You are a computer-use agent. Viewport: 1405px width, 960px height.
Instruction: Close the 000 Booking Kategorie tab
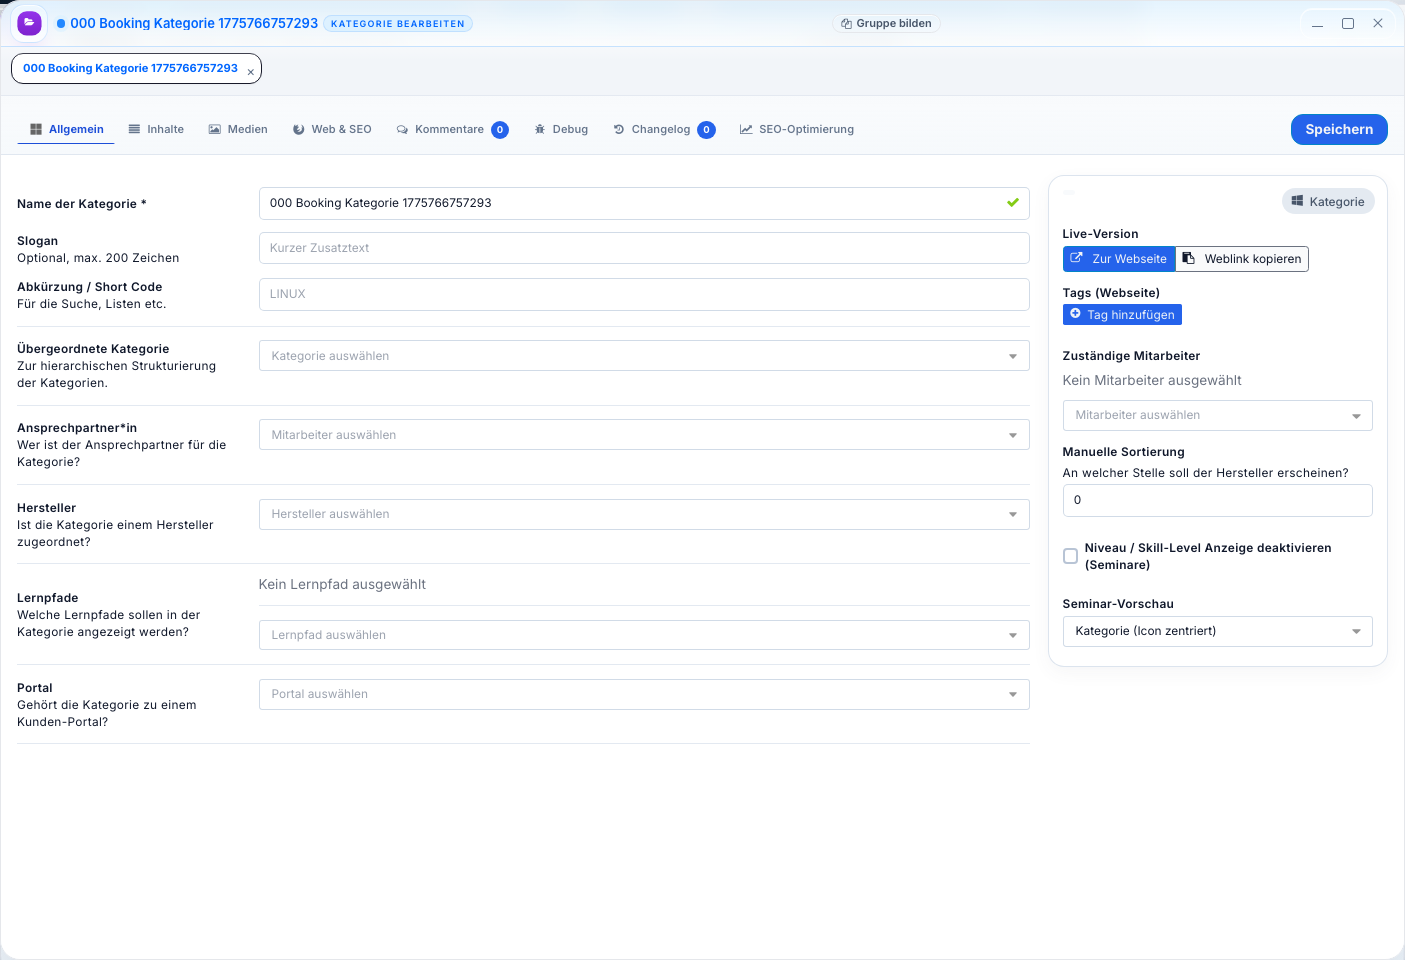250,72
